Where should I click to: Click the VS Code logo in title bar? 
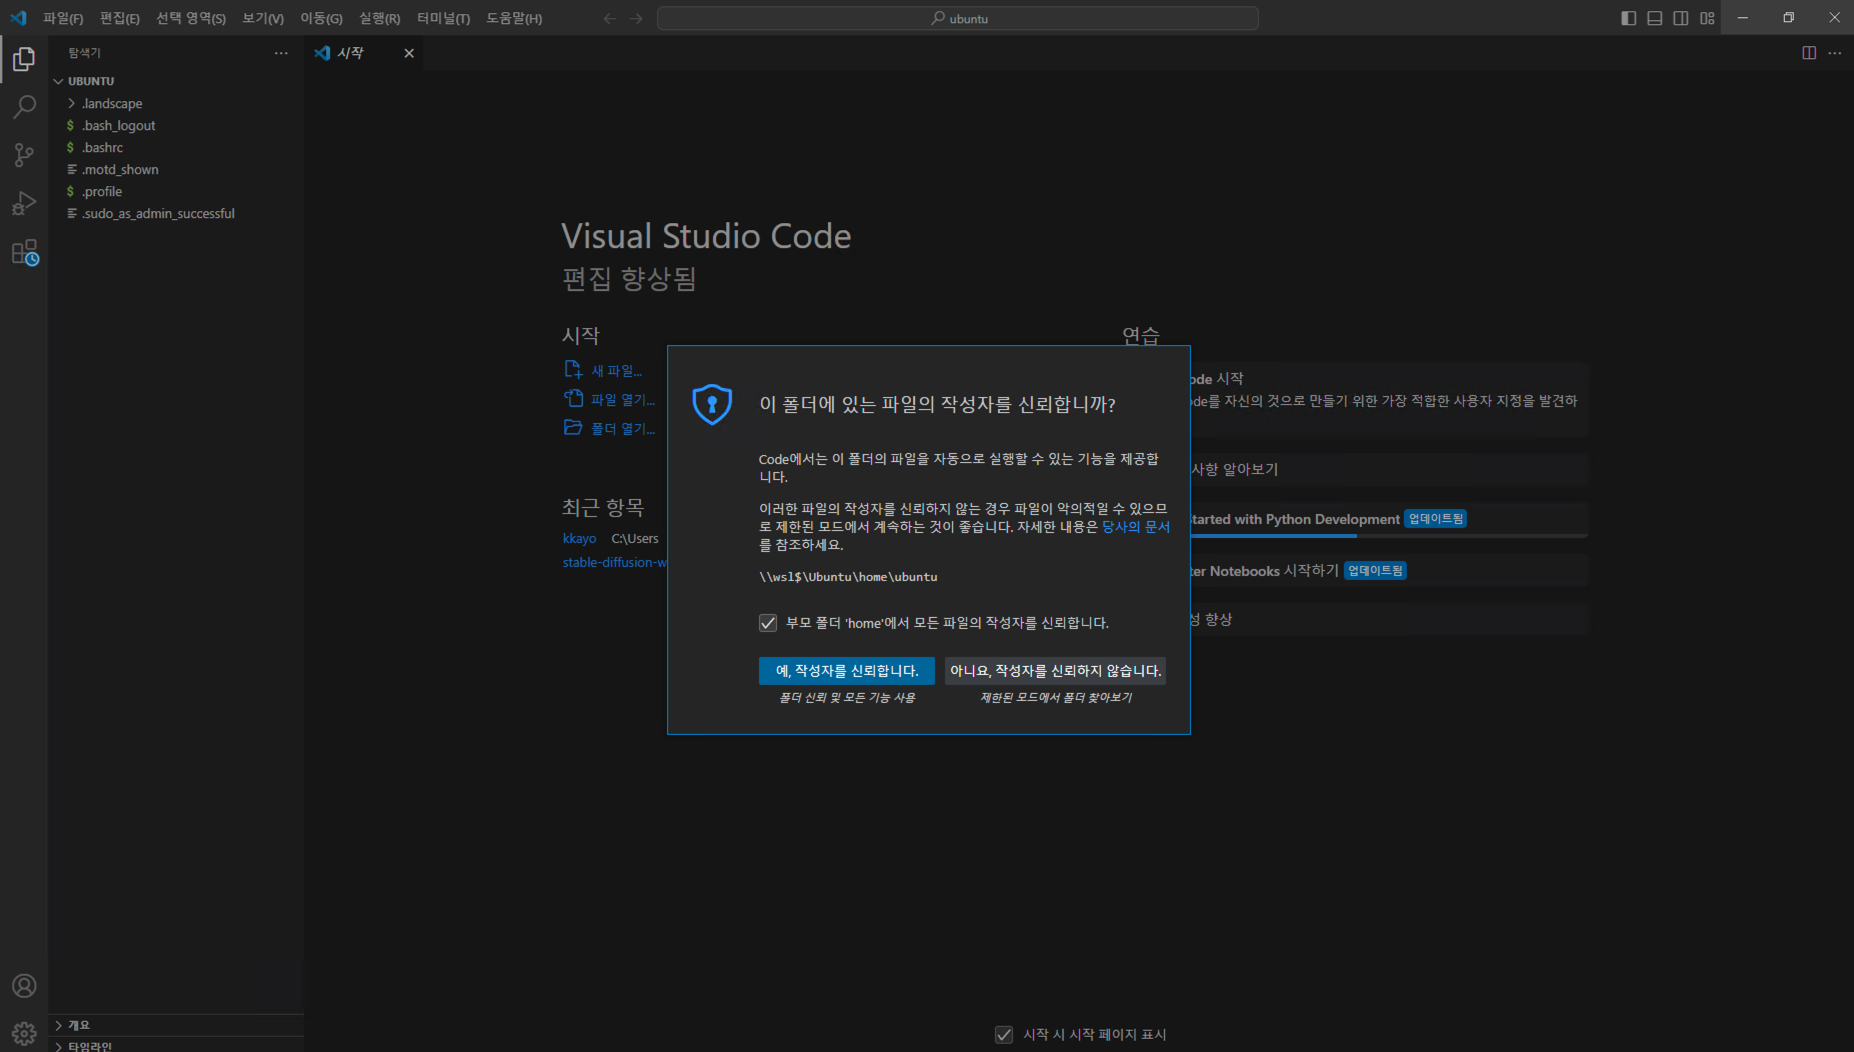point(18,18)
